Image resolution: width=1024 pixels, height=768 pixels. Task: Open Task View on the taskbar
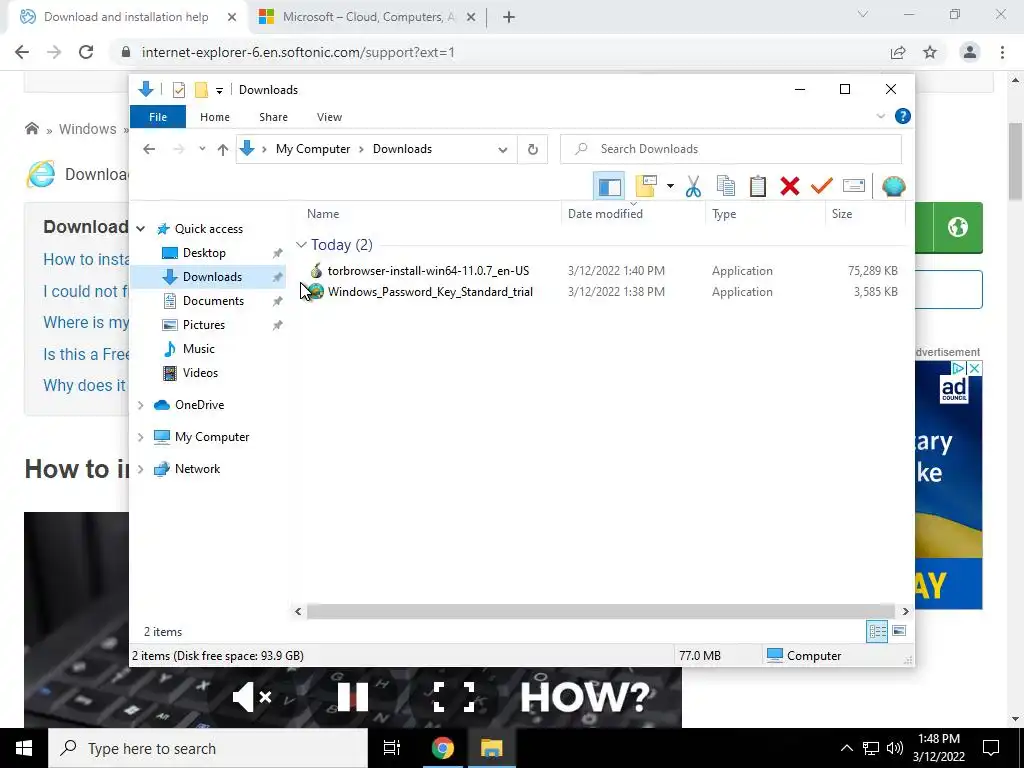(391, 748)
